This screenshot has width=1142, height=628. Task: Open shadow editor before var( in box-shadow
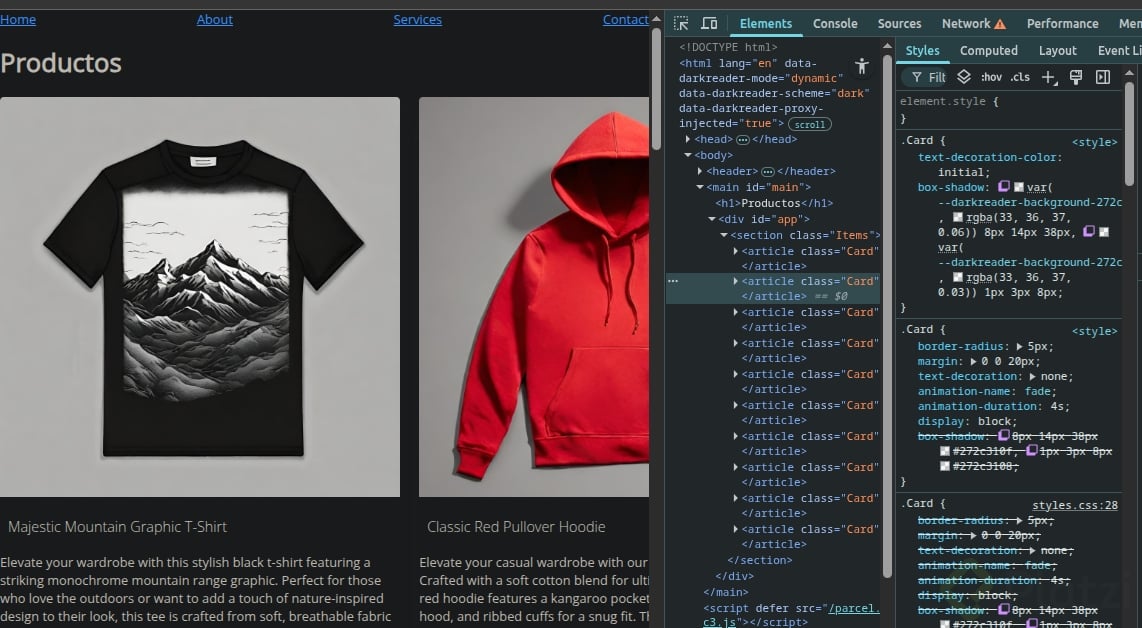[x=1004, y=187]
